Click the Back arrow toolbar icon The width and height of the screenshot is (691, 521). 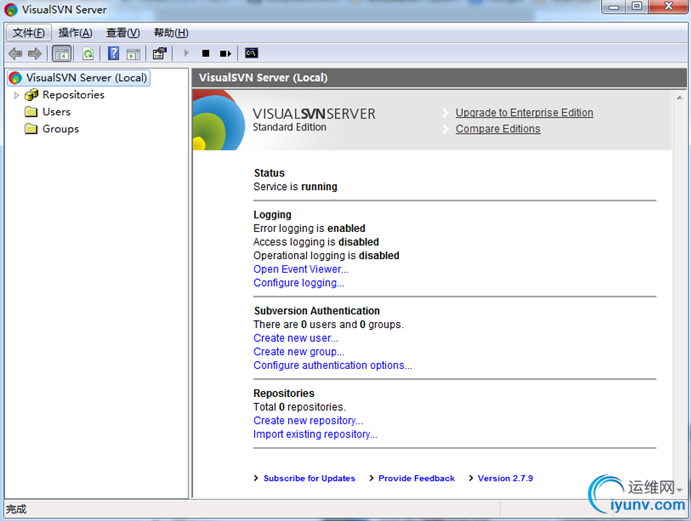(x=15, y=54)
